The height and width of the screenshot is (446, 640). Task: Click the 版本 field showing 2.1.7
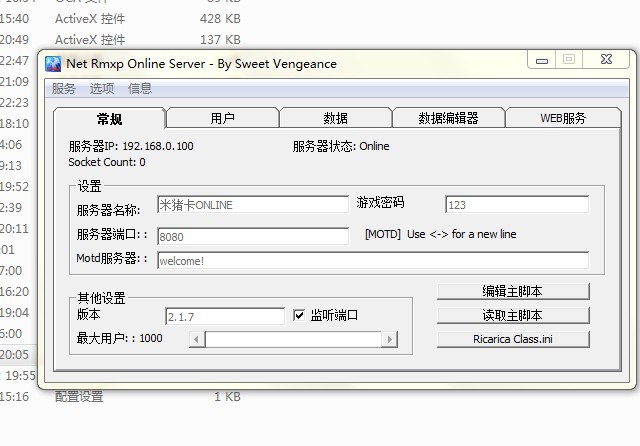tap(225, 317)
